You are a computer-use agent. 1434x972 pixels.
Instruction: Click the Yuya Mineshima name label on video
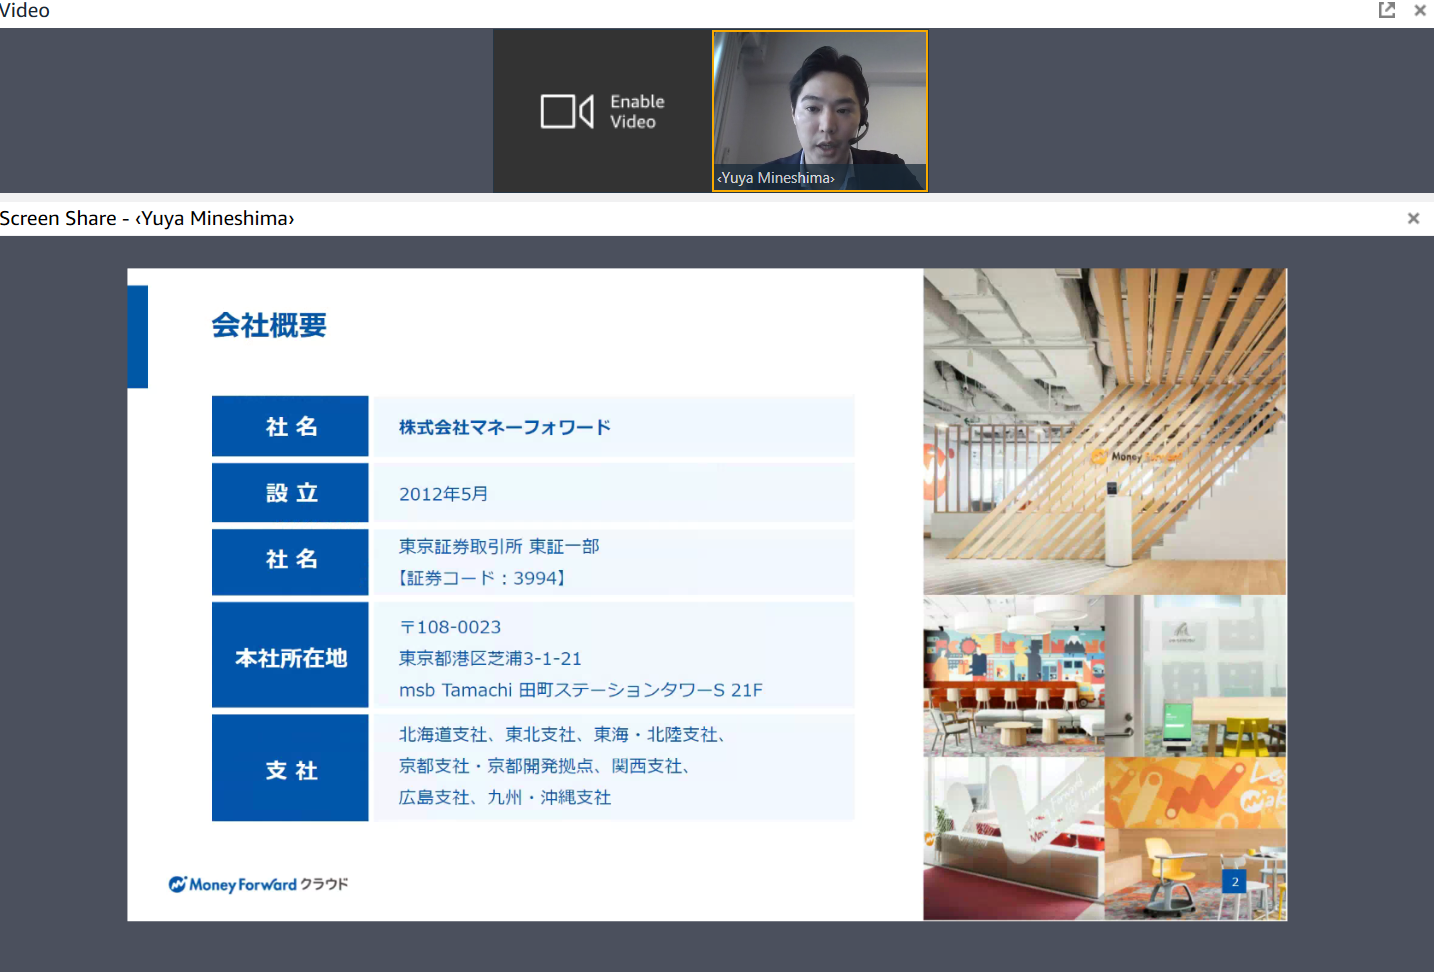point(776,178)
